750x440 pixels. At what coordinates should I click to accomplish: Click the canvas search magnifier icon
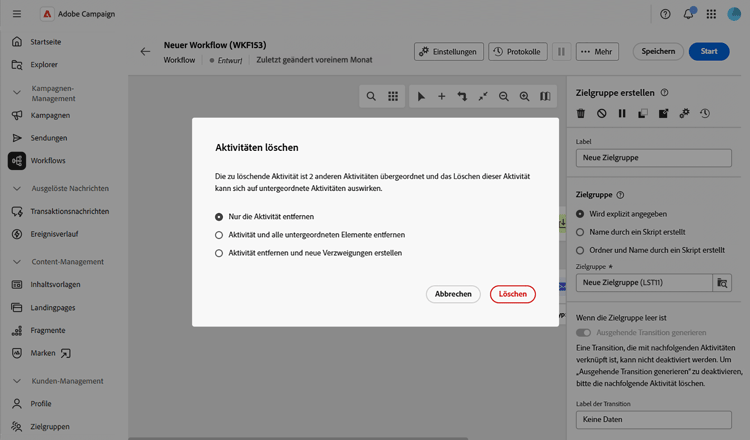(371, 96)
